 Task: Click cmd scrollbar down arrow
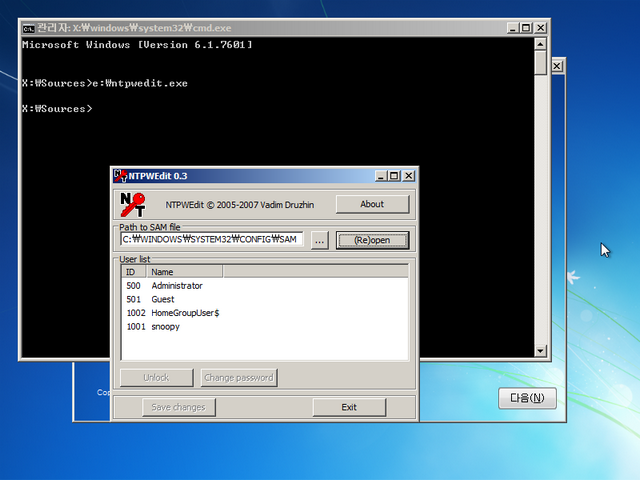click(540, 351)
